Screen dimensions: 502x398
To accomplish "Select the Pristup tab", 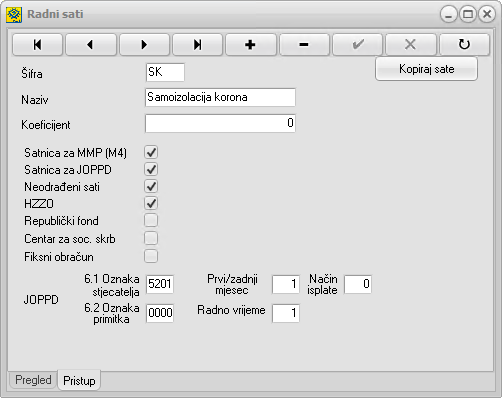I will click(x=79, y=380).
